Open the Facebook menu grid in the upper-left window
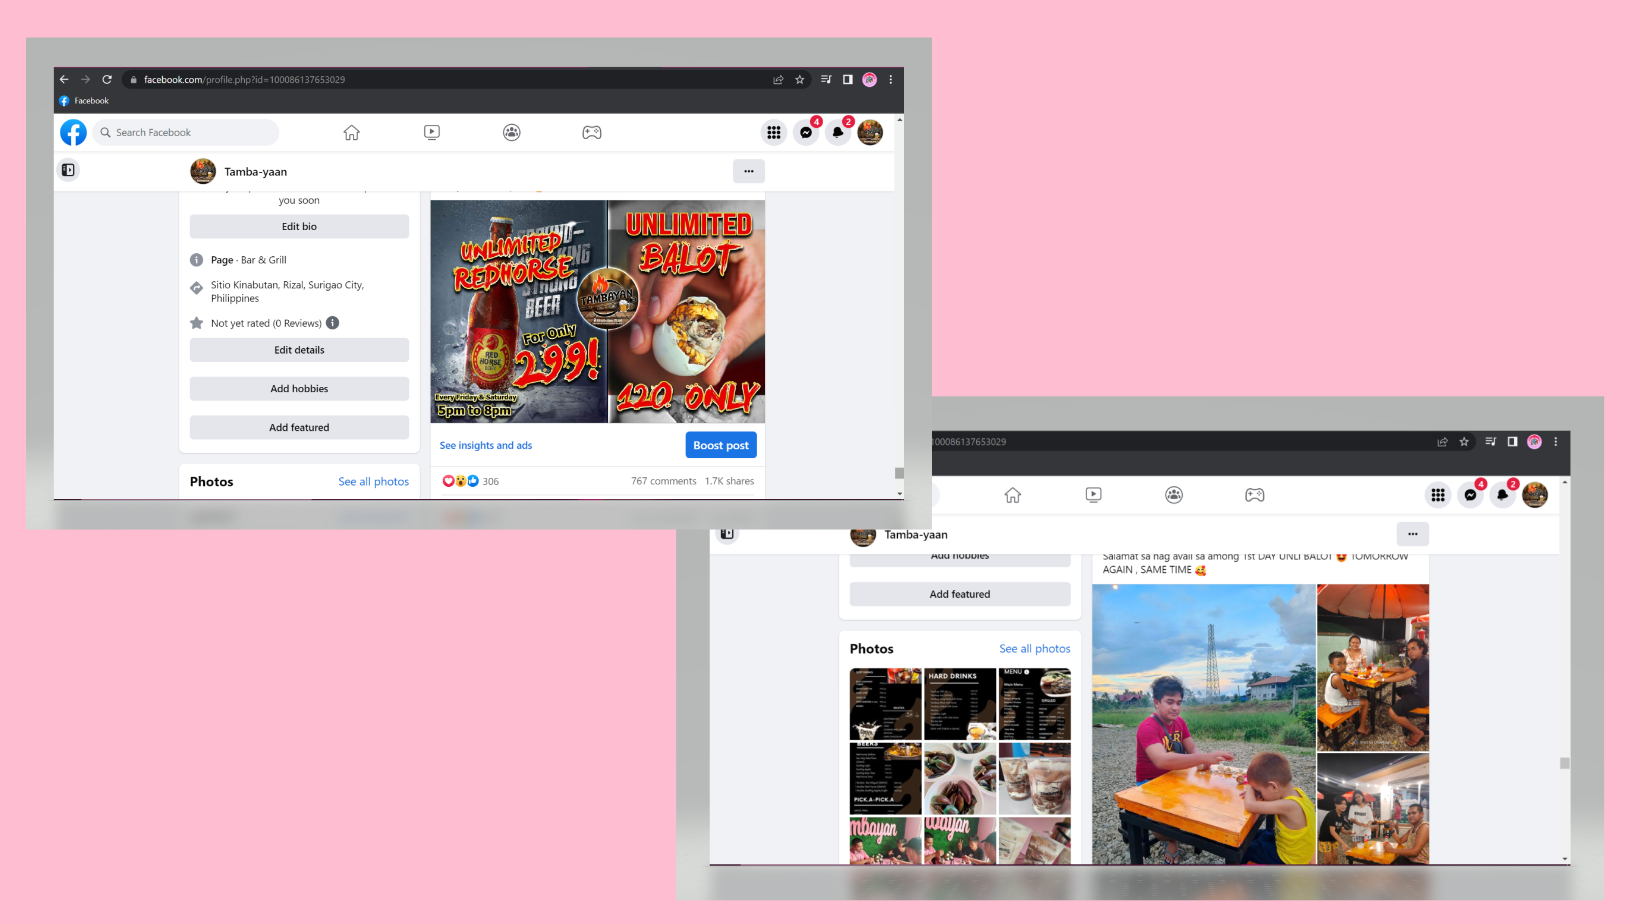 (x=774, y=132)
